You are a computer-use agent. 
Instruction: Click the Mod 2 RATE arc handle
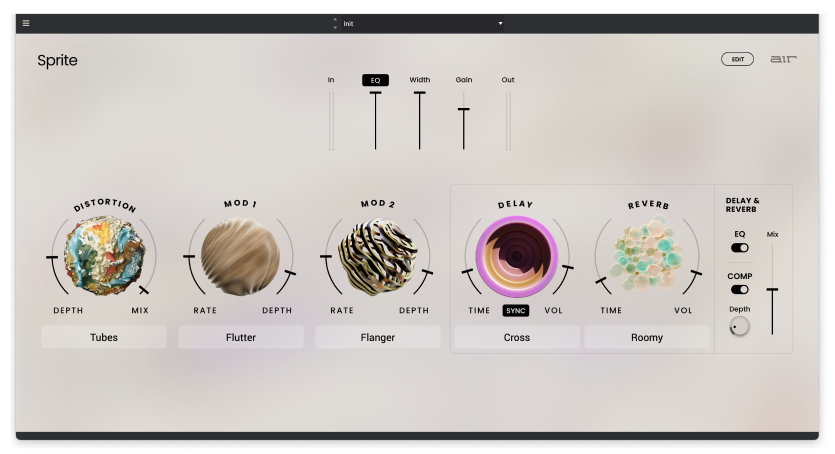[x=326, y=257]
